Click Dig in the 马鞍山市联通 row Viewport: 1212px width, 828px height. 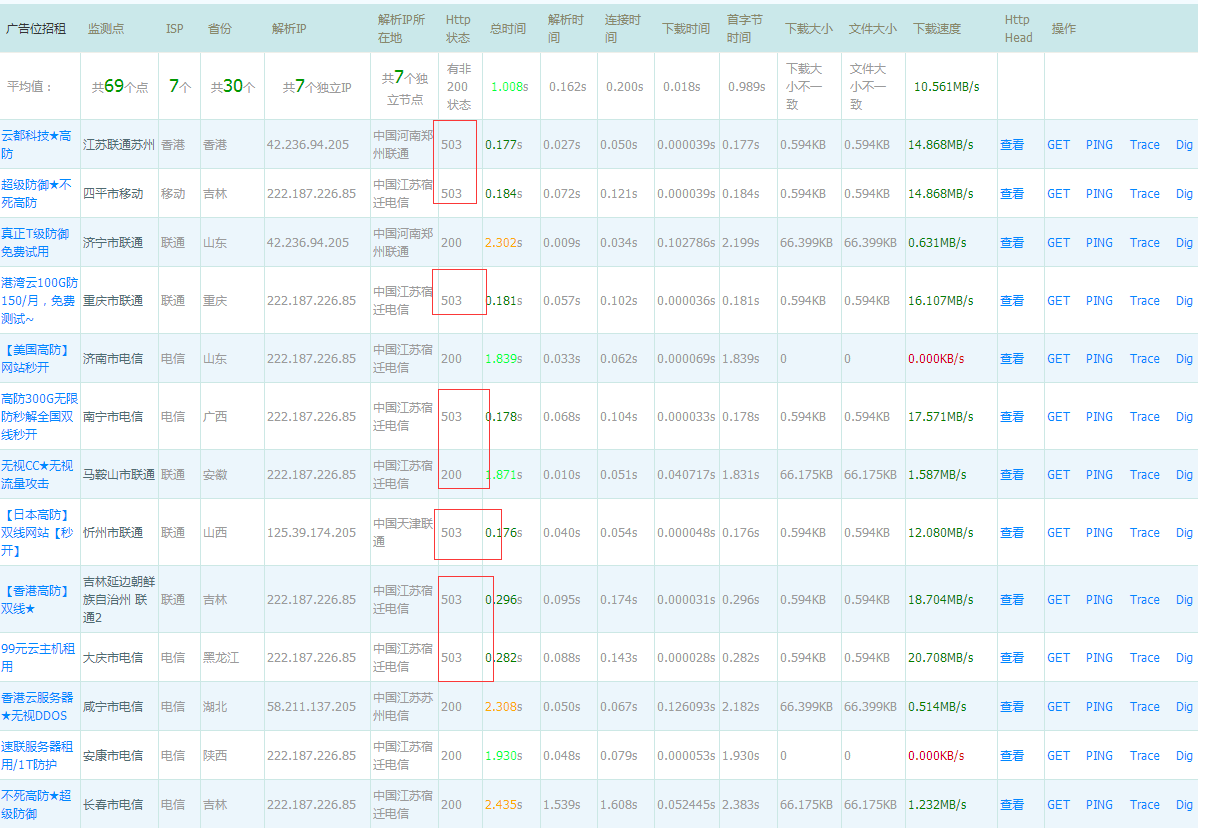(1184, 475)
